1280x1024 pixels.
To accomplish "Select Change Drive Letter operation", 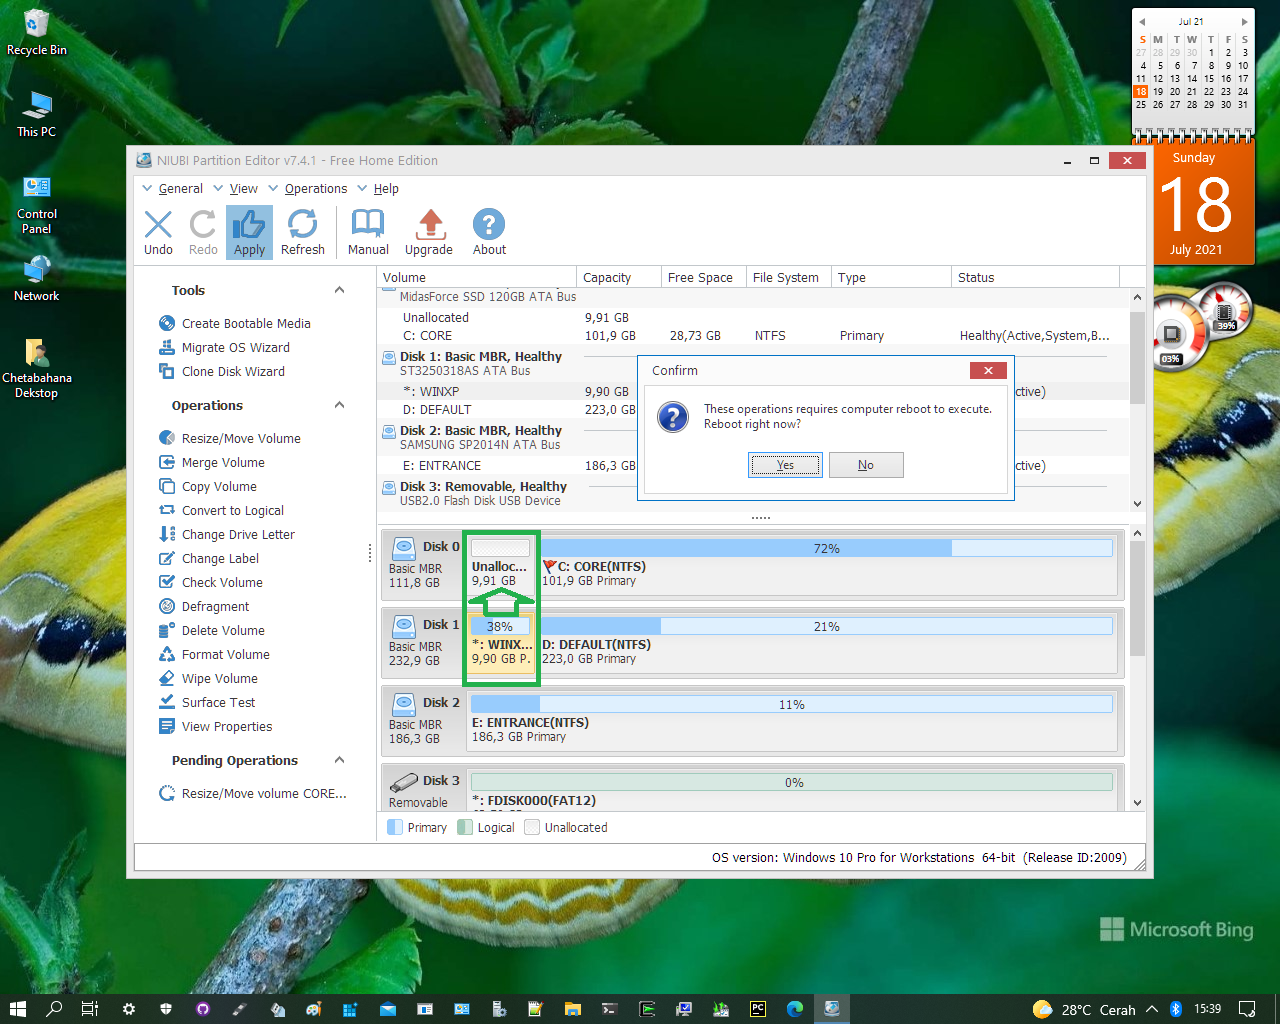I will [x=227, y=534].
